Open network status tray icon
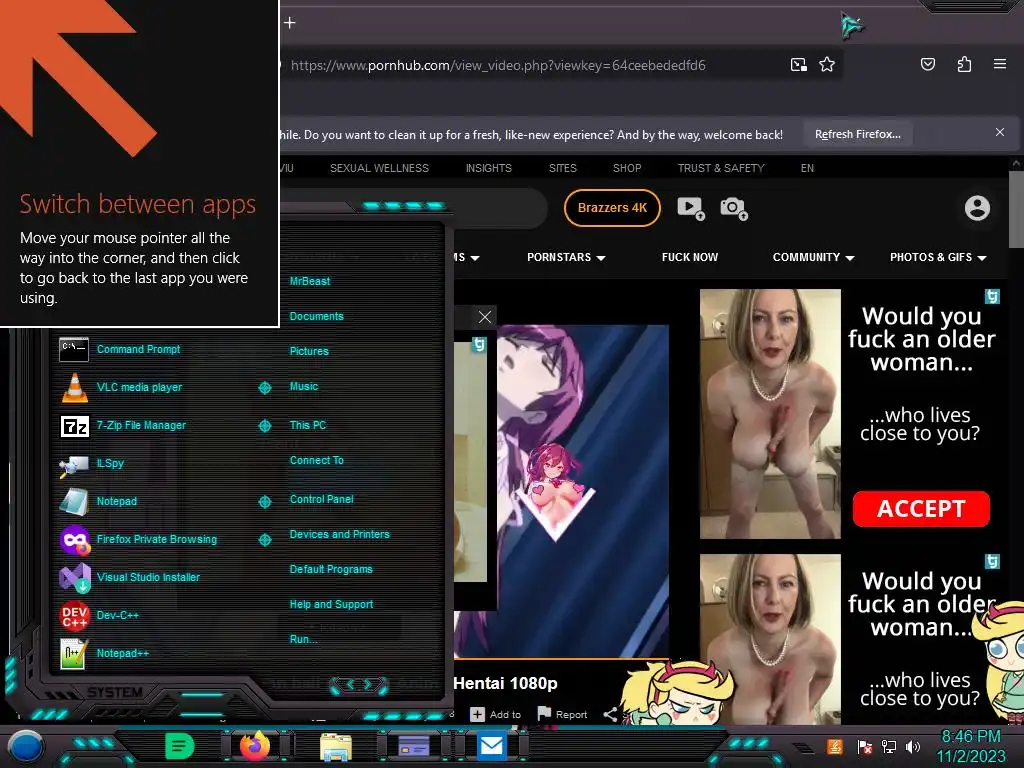This screenshot has width=1024, height=768. point(889,746)
